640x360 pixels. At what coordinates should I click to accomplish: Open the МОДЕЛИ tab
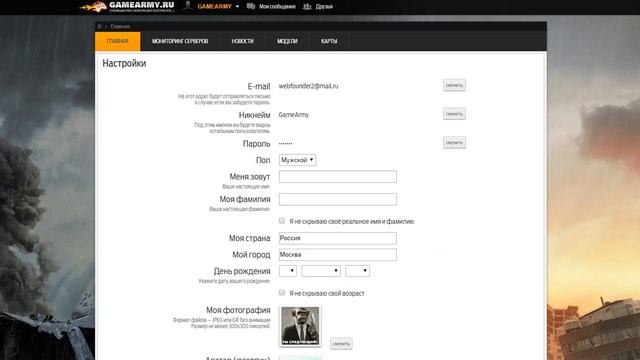coord(287,41)
